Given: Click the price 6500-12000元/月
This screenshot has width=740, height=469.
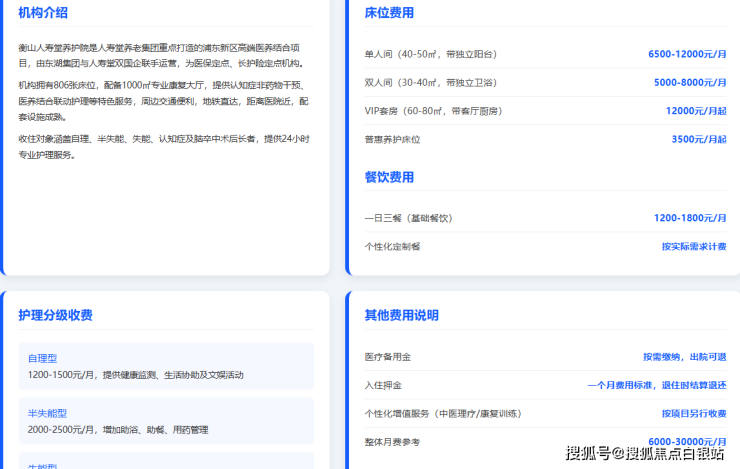Looking at the screenshot, I should [x=687, y=54].
